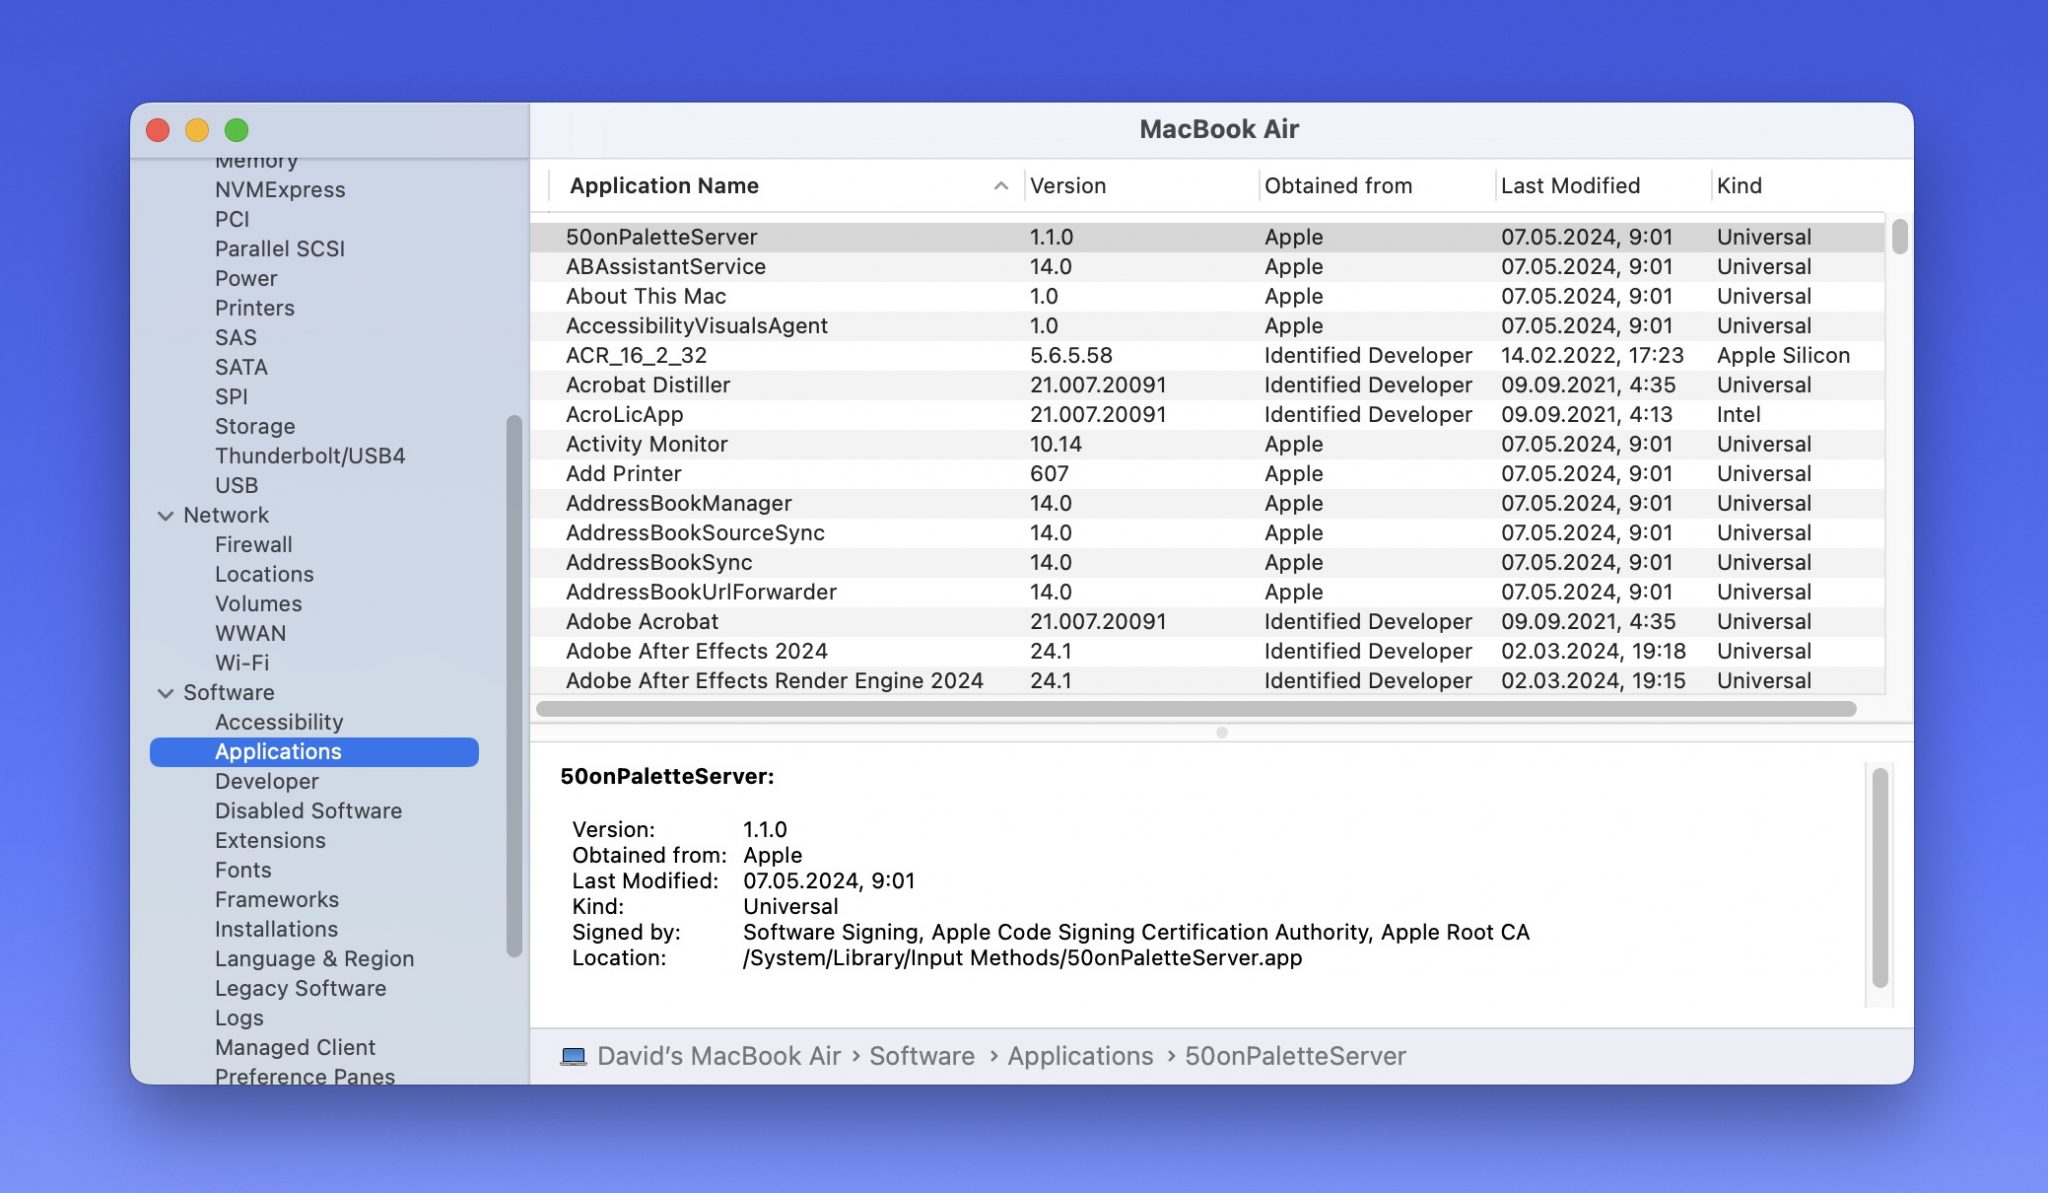
Task: Click the horizontal scrollbar under app table
Action: 1195,709
